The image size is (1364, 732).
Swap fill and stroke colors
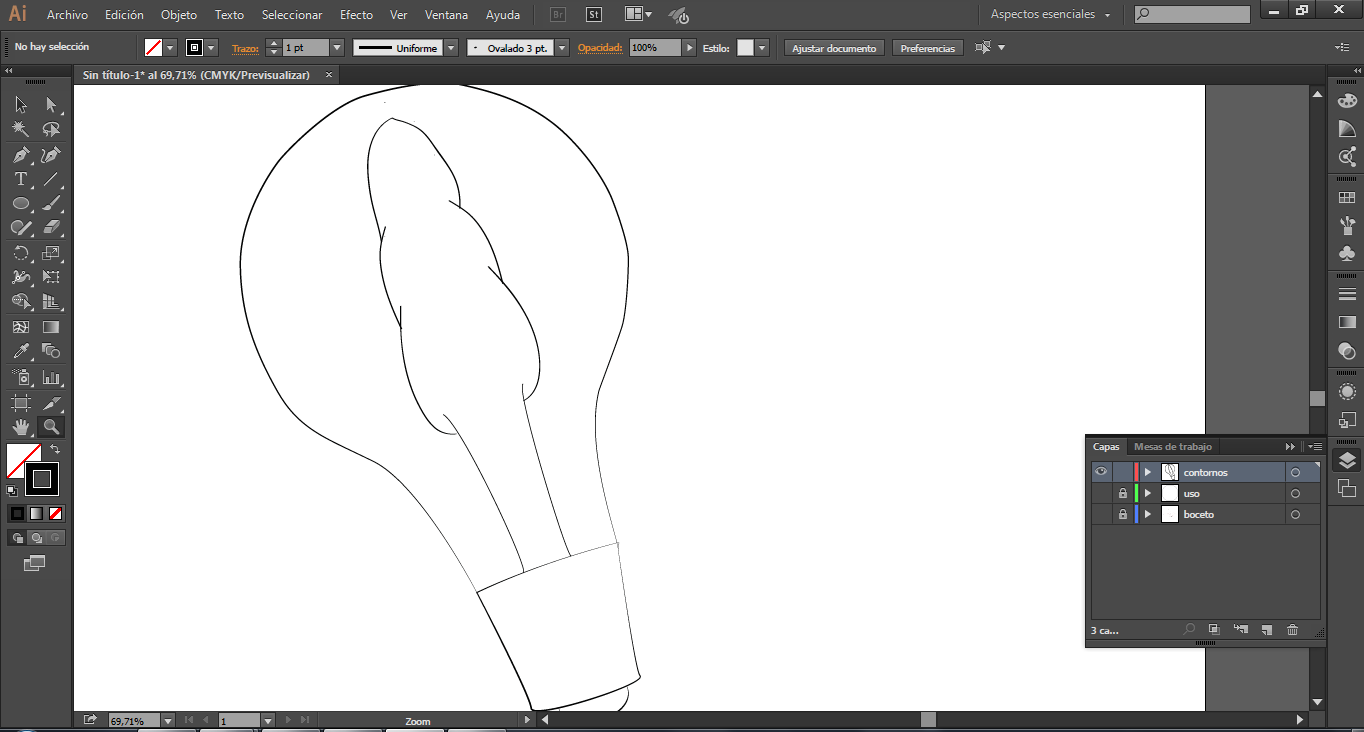coord(55,450)
